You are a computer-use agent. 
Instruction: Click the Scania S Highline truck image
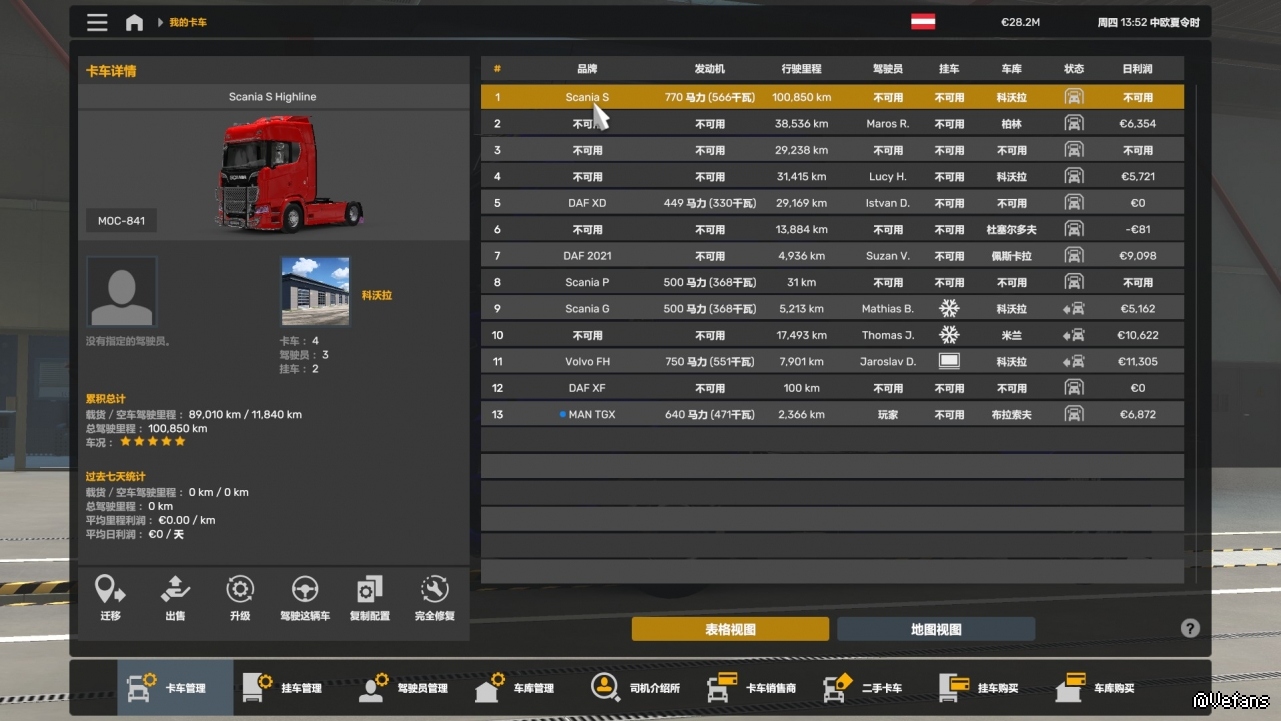pos(288,175)
